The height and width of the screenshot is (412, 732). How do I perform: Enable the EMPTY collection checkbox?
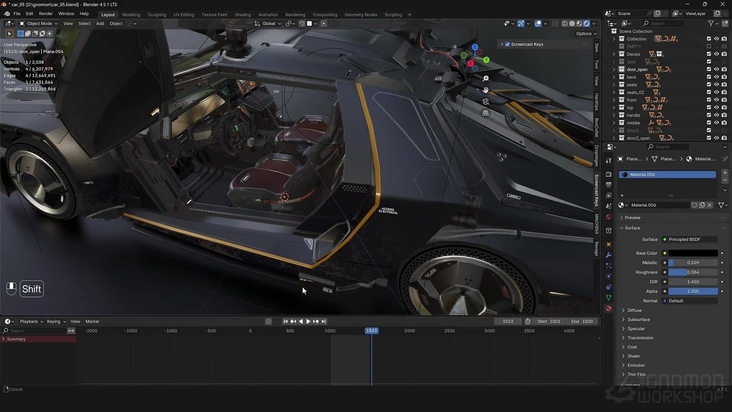point(709,47)
